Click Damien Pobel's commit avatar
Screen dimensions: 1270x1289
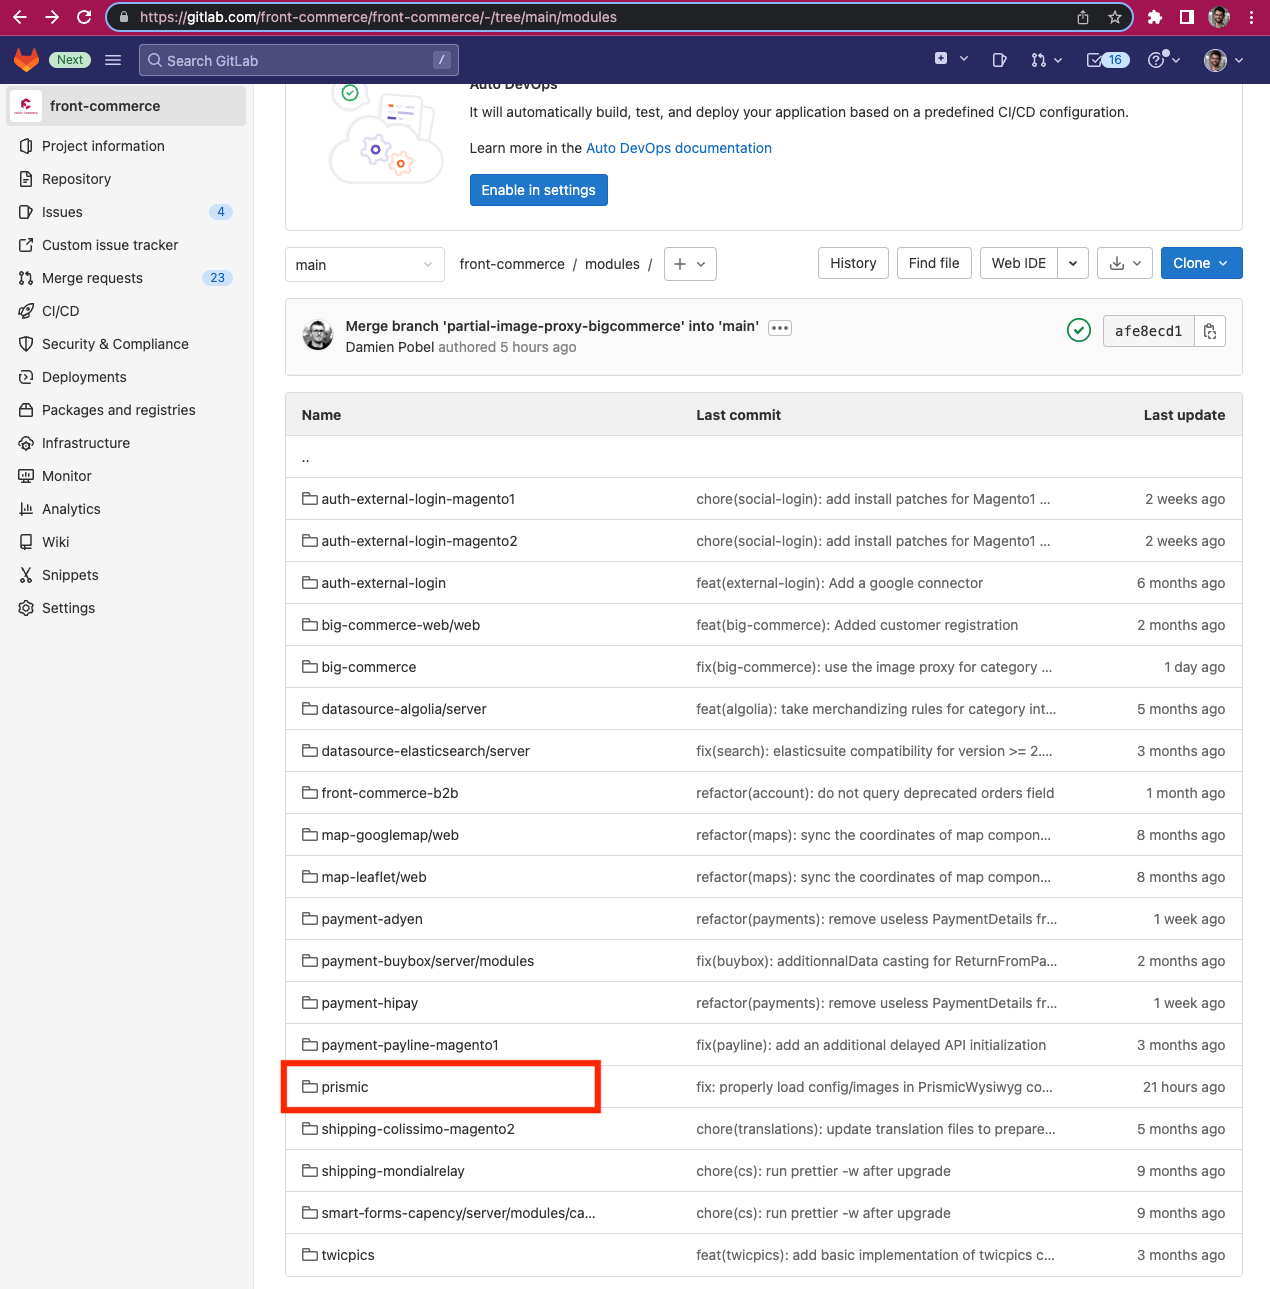pyautogui.click(x=318, y=335)
